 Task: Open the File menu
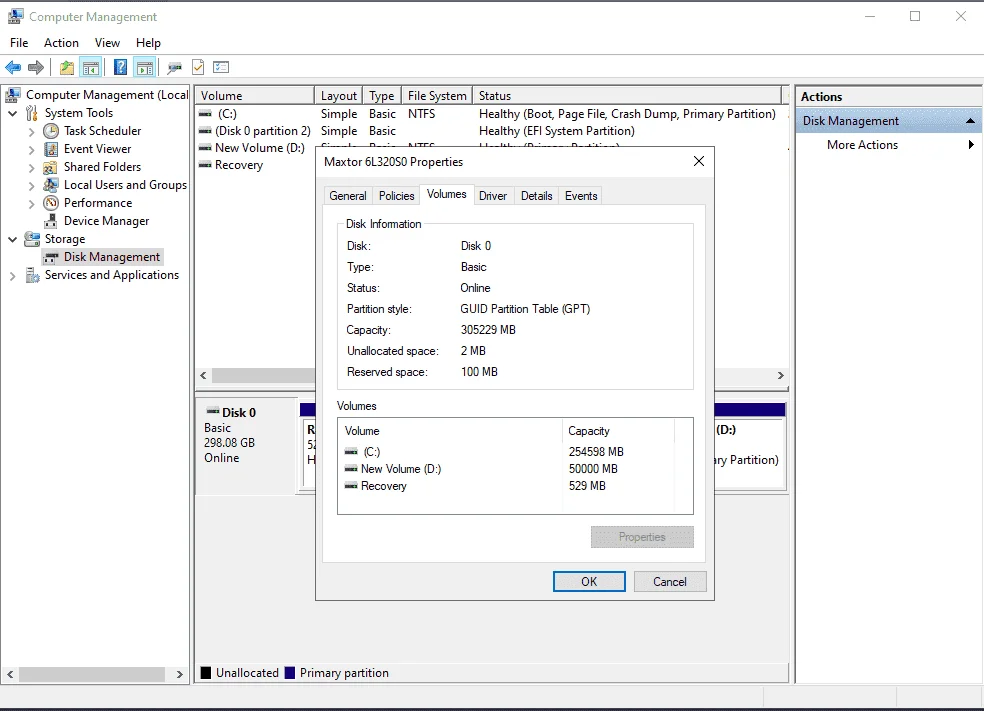pyautogui.click(x=19, y=43)
